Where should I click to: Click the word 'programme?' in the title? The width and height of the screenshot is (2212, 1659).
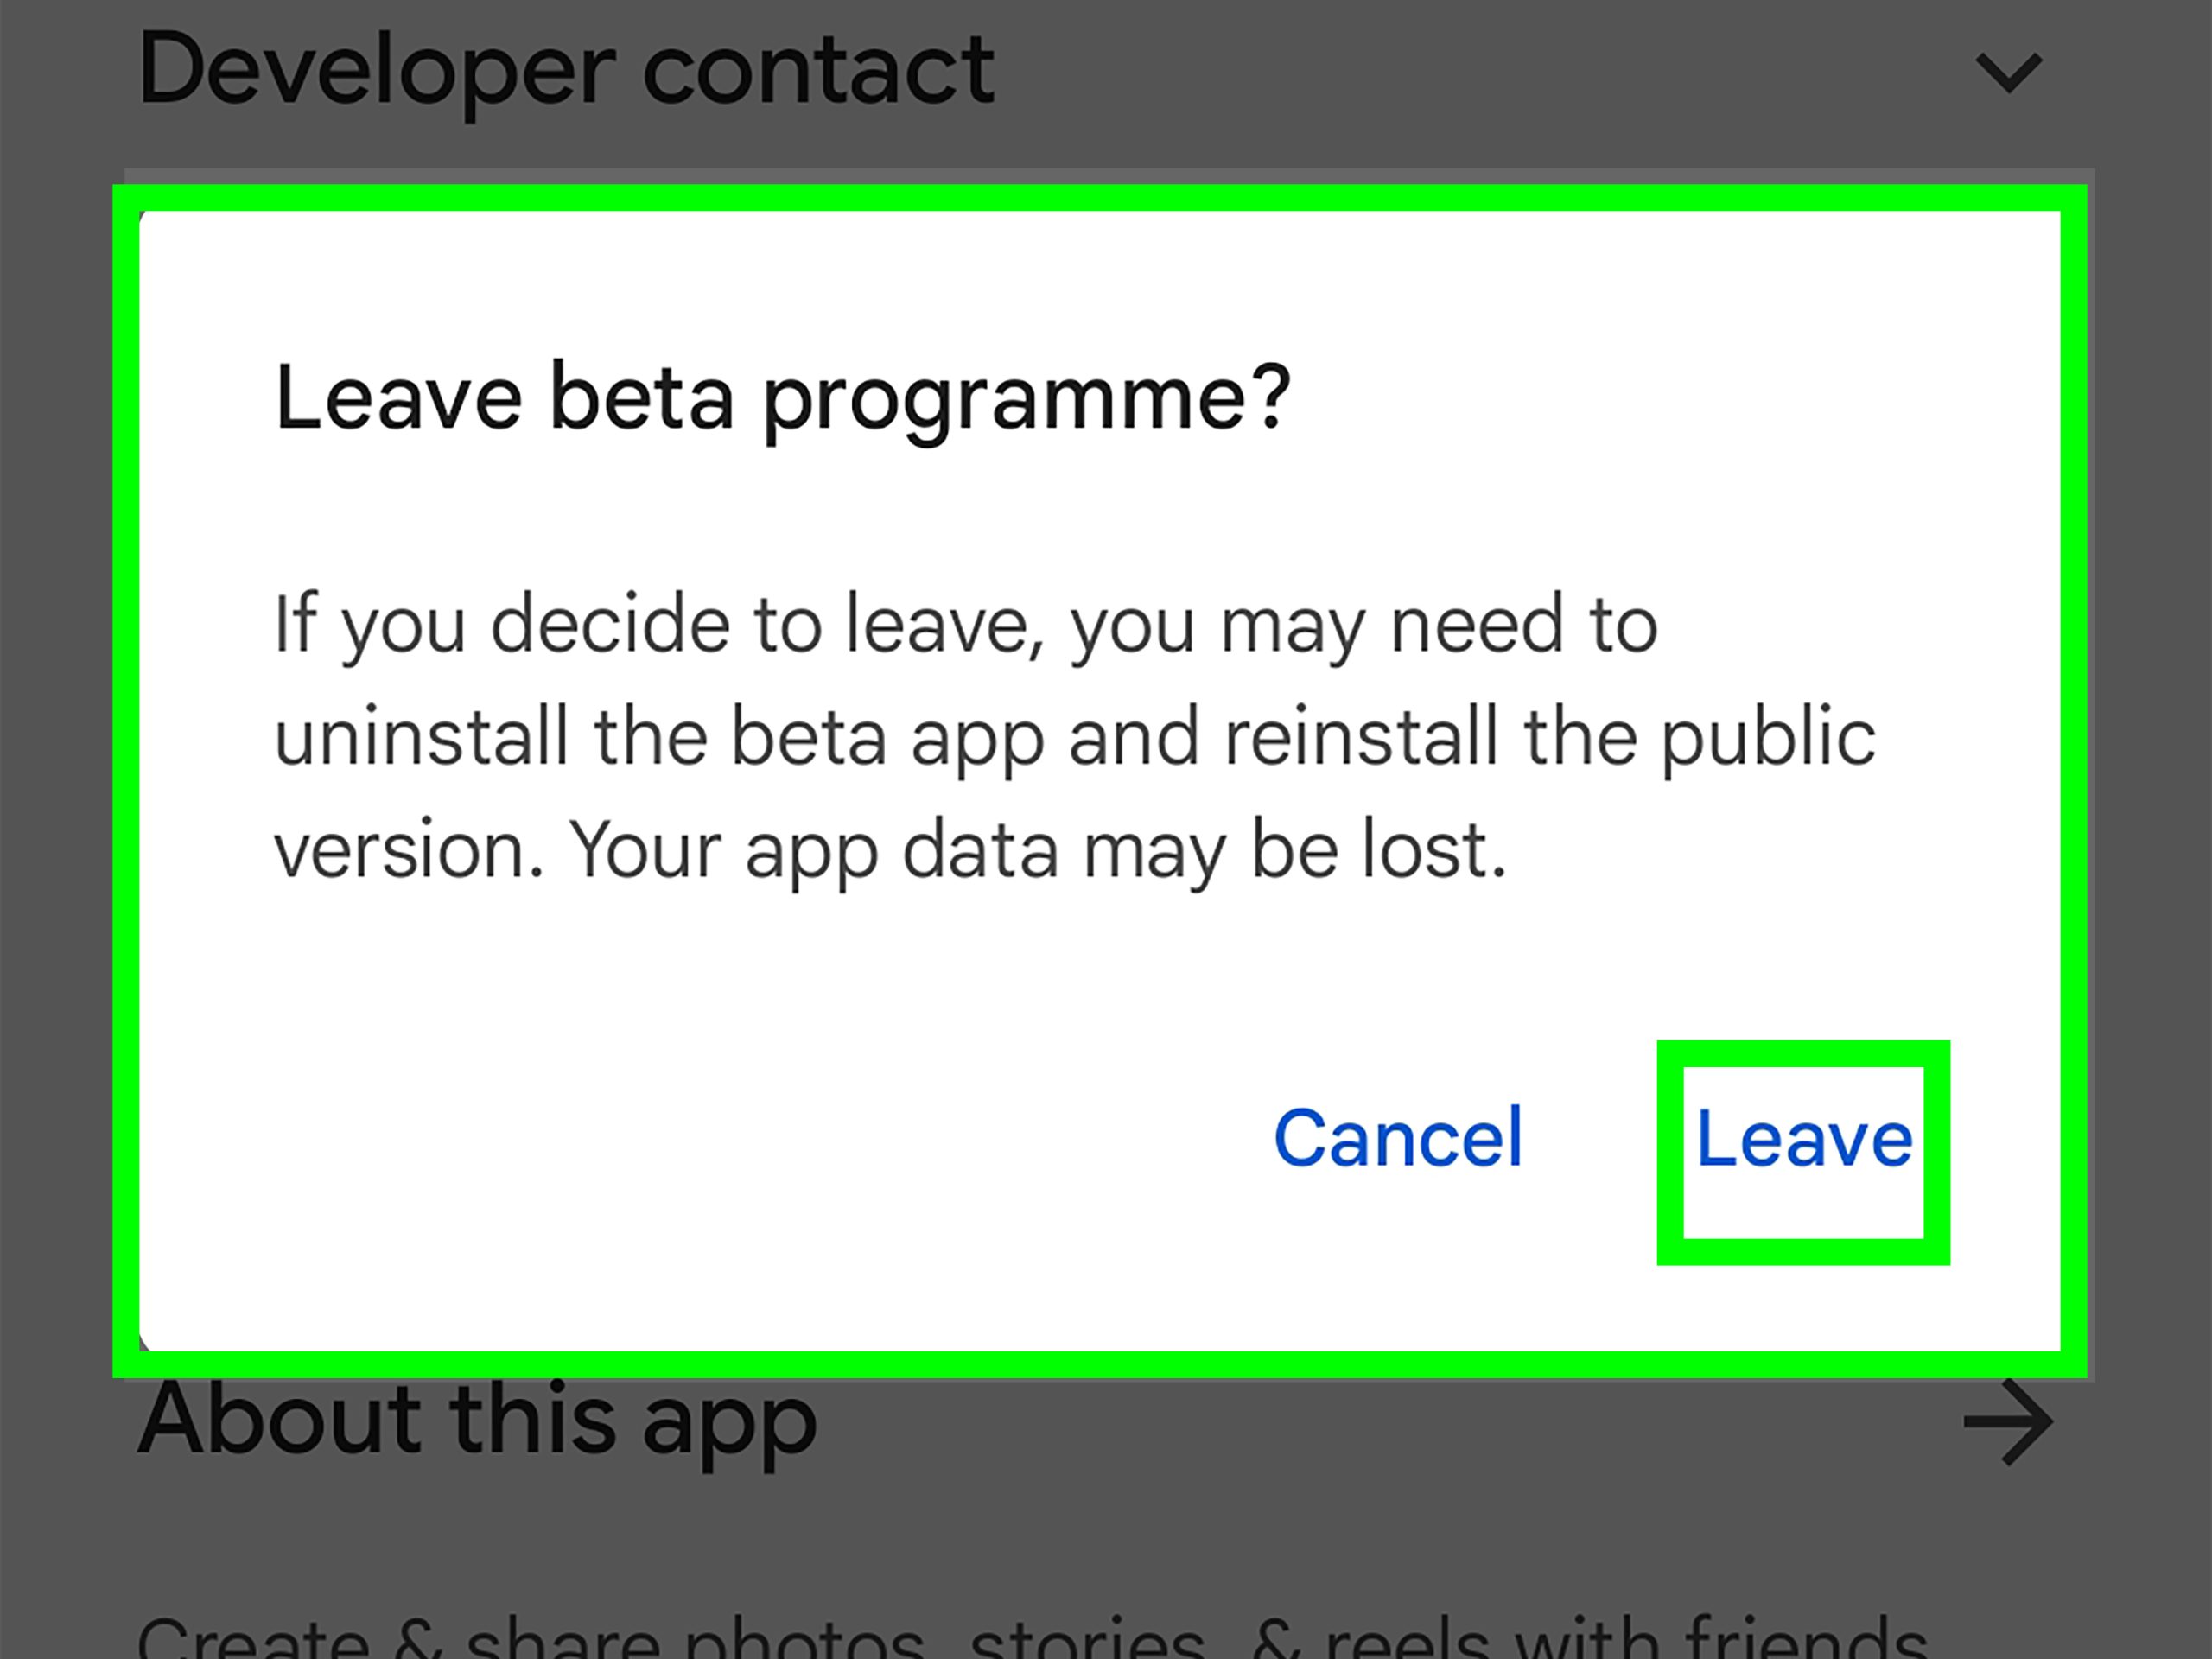1027,400
